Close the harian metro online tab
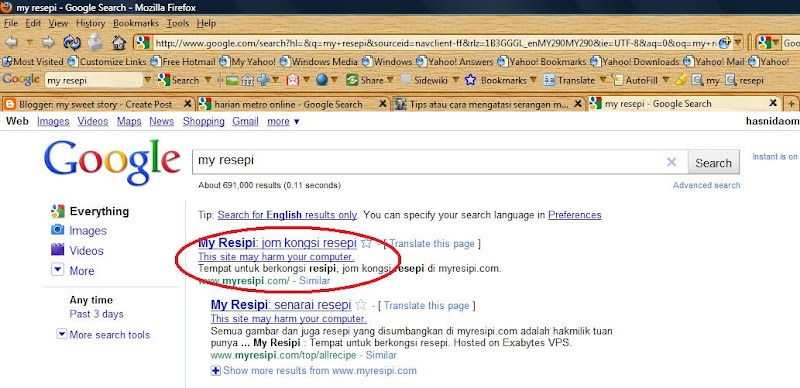The image size is (800, 388). click(x=382, y=104)
